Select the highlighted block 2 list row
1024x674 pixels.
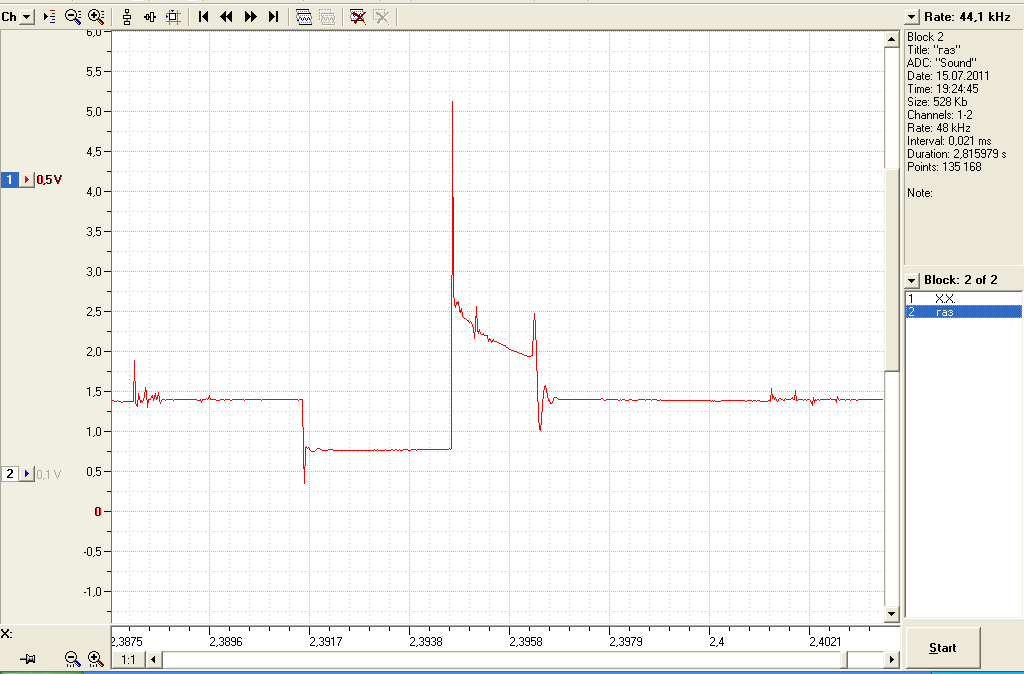pos(963,312)
